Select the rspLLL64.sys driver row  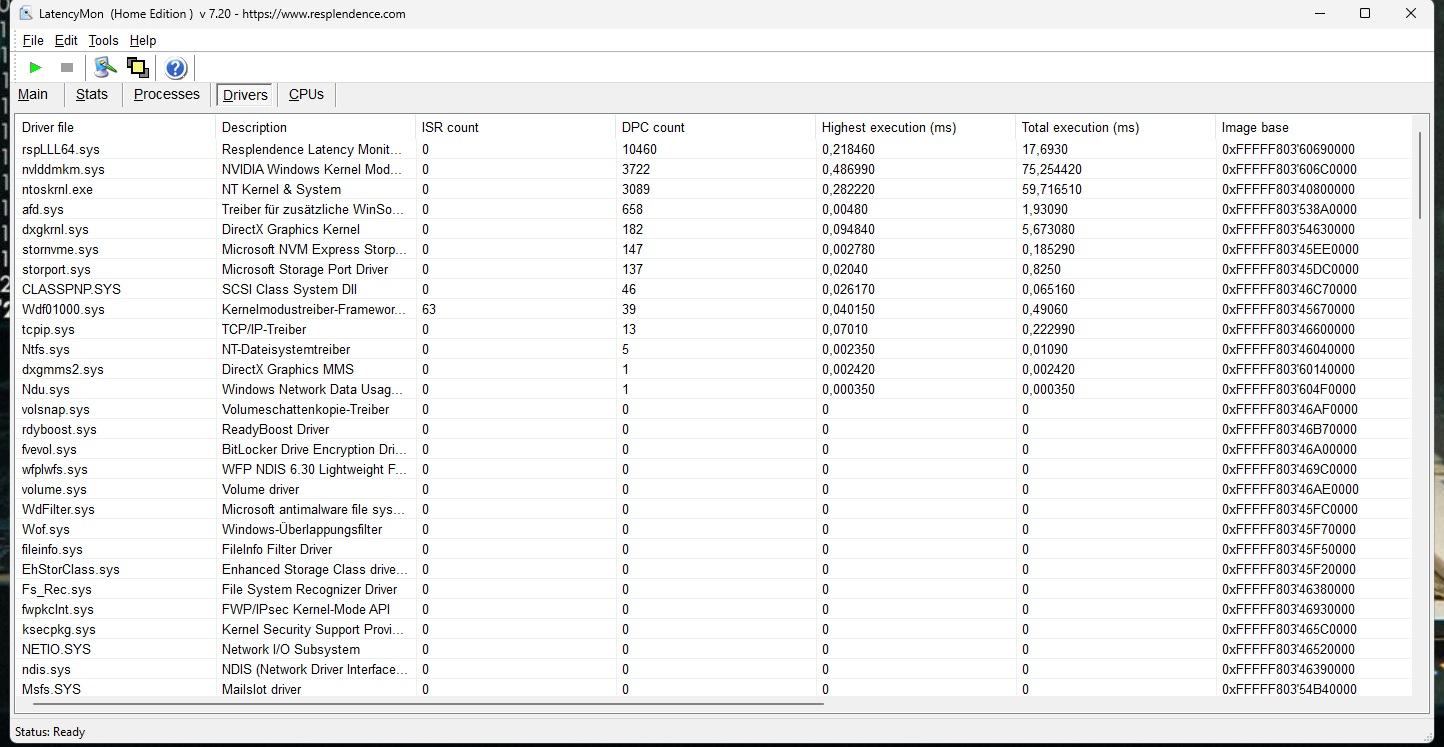click(714, 149)
